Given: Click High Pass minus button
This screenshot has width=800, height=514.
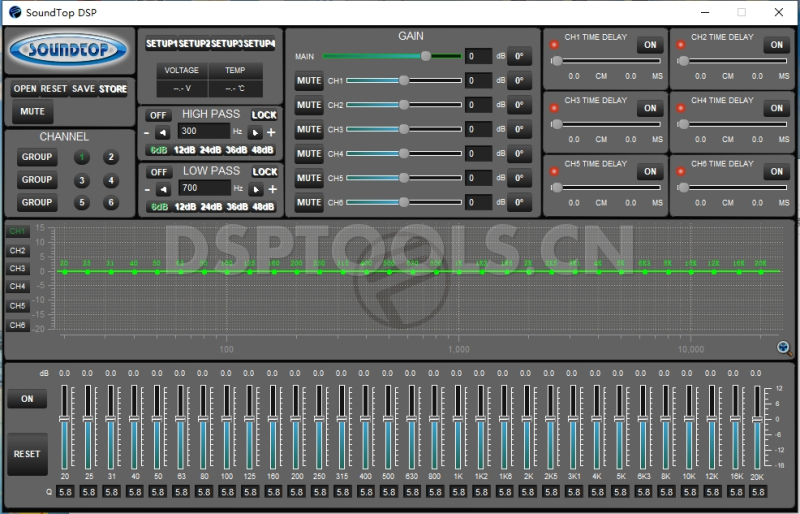Looking at the screenshot, I should [147, 133].
